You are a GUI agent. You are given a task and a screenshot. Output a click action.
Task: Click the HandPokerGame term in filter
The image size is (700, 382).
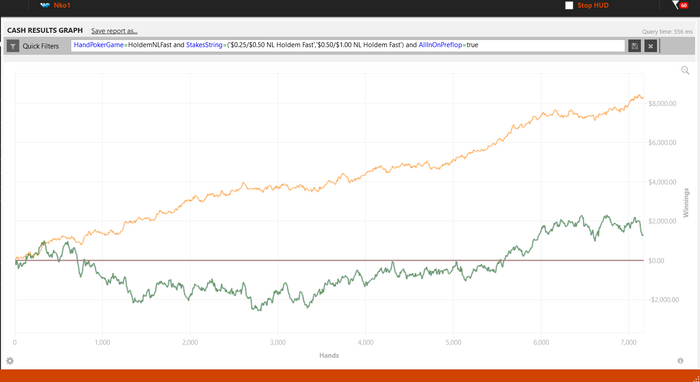[99, 45]
